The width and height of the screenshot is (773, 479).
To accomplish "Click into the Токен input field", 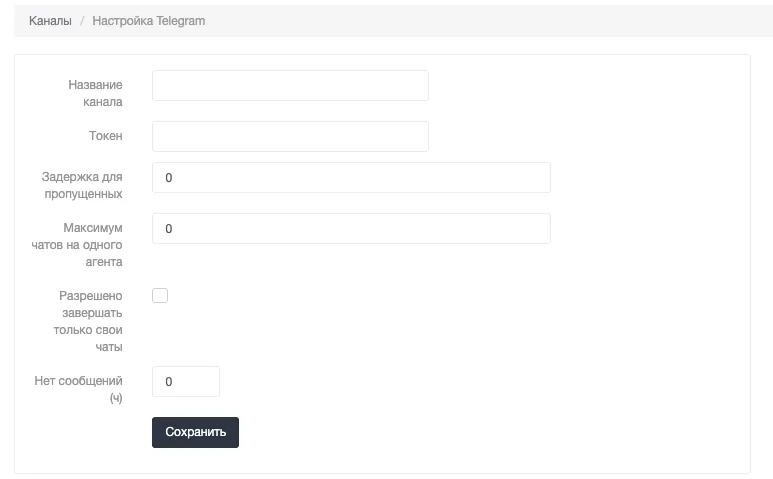I will coord(290,137).
